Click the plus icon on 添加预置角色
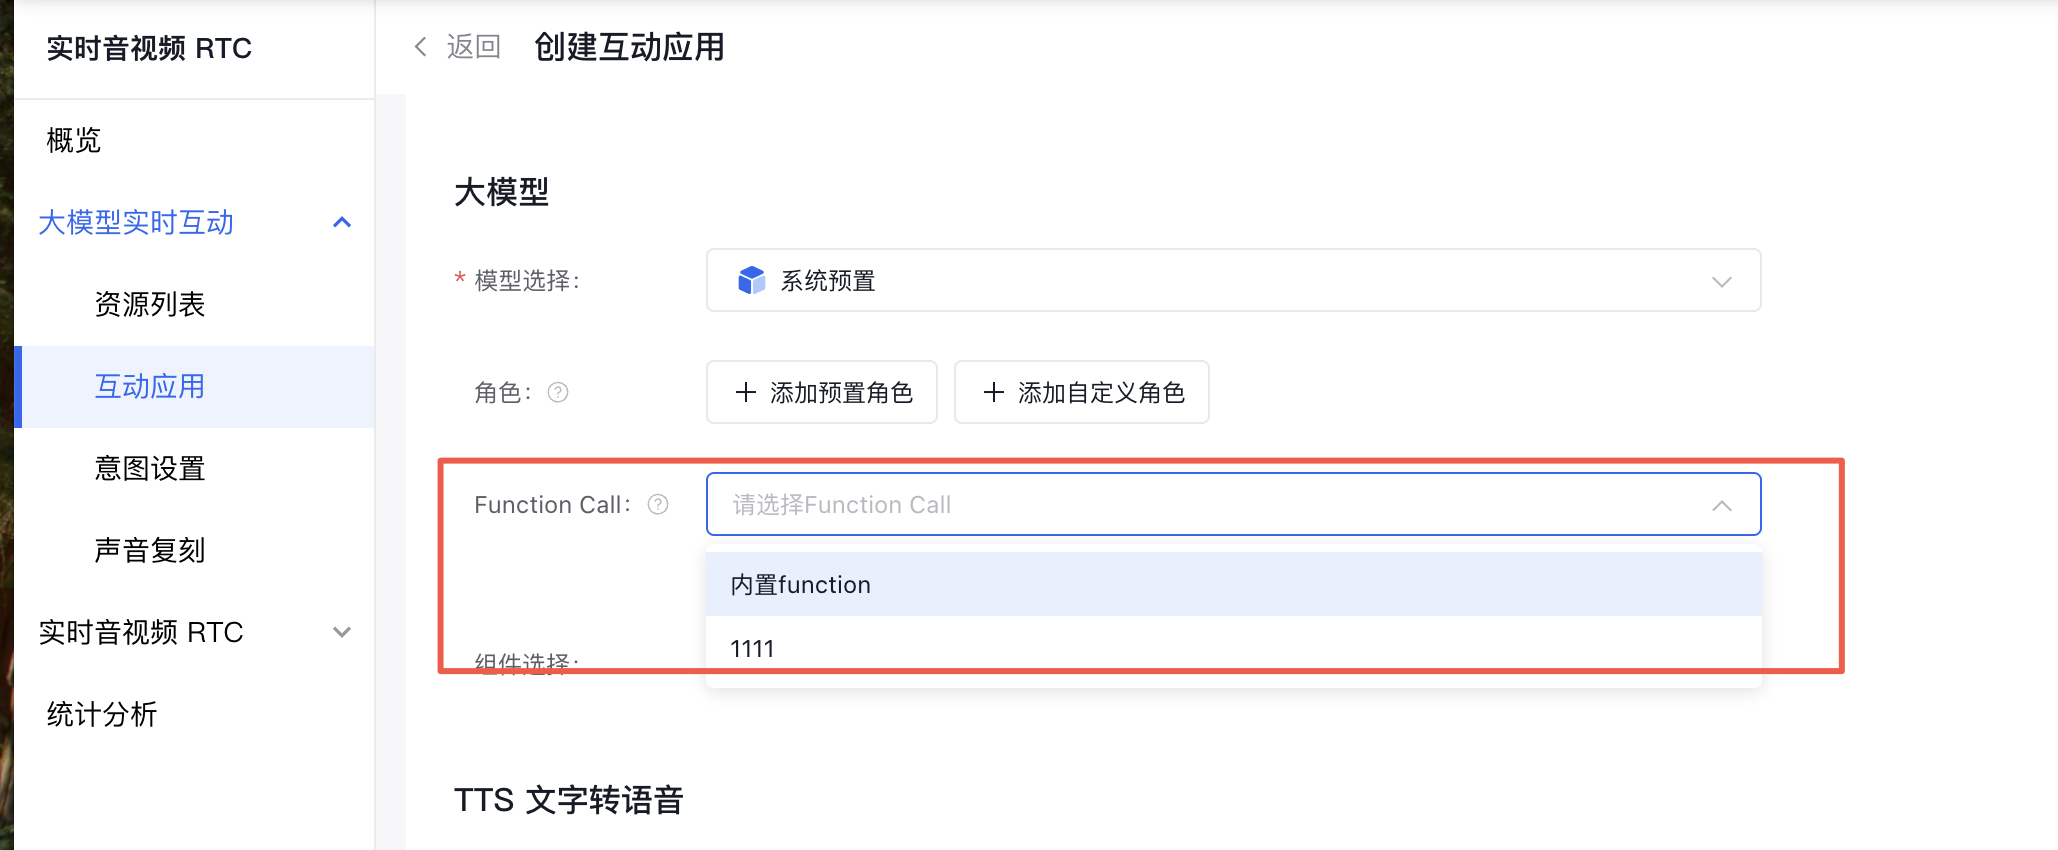 [746, 393]
